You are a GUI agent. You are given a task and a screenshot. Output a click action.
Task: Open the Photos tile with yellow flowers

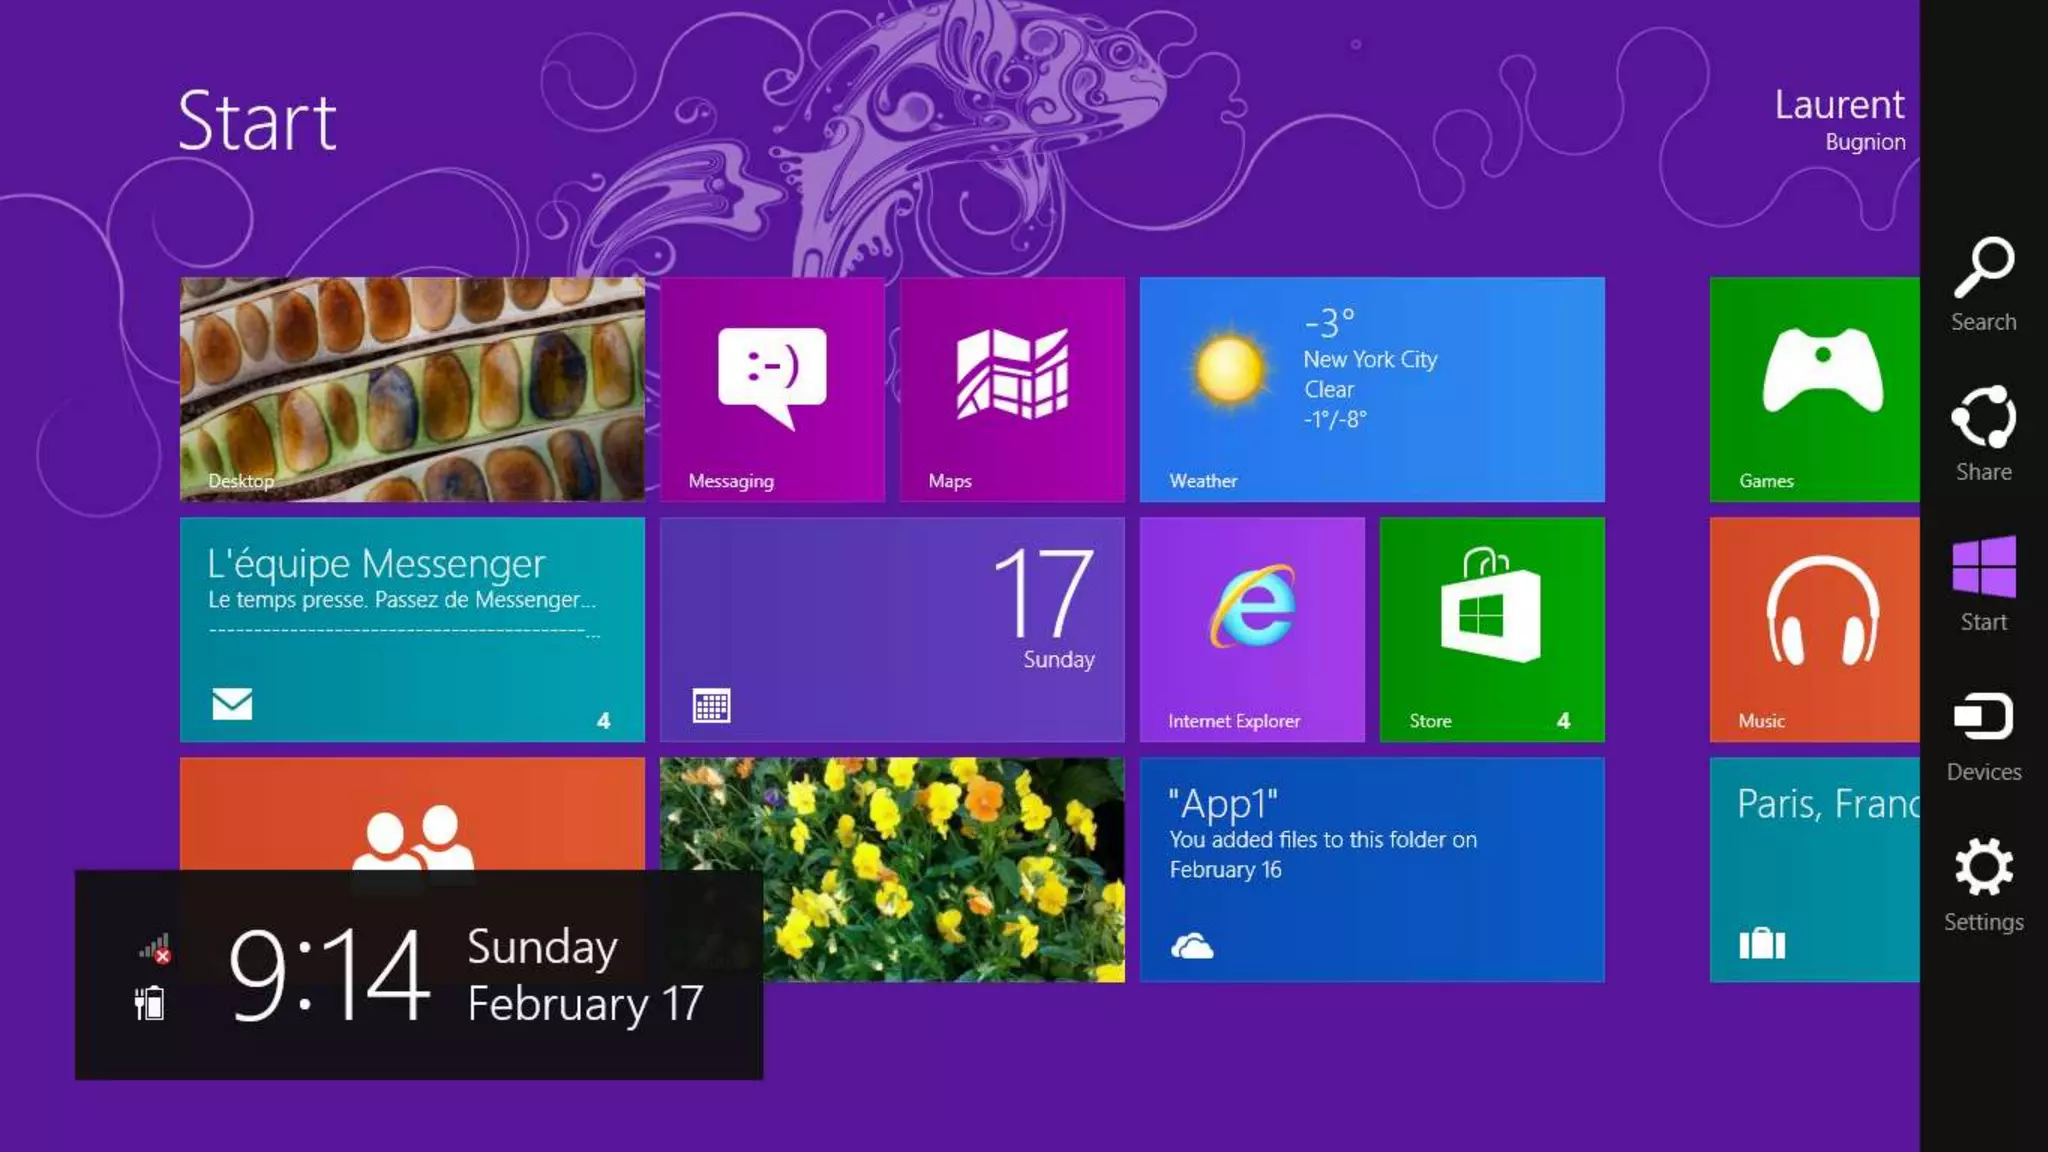coord(945,869)
